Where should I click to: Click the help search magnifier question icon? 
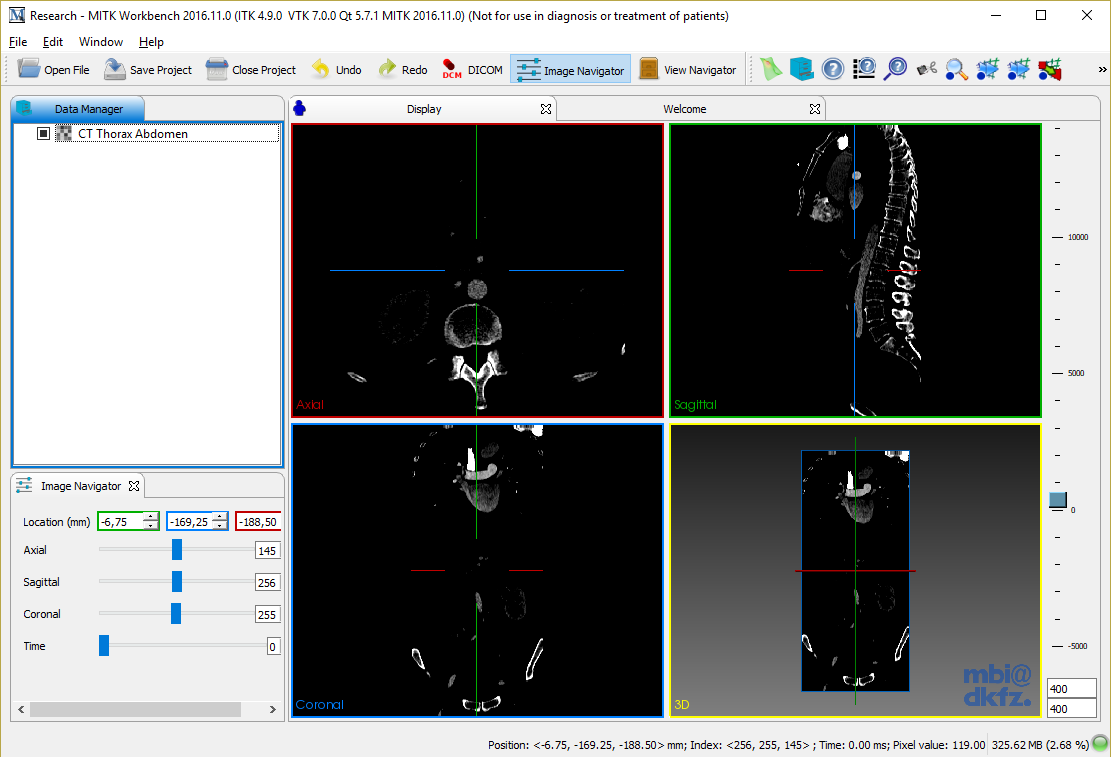895,69
